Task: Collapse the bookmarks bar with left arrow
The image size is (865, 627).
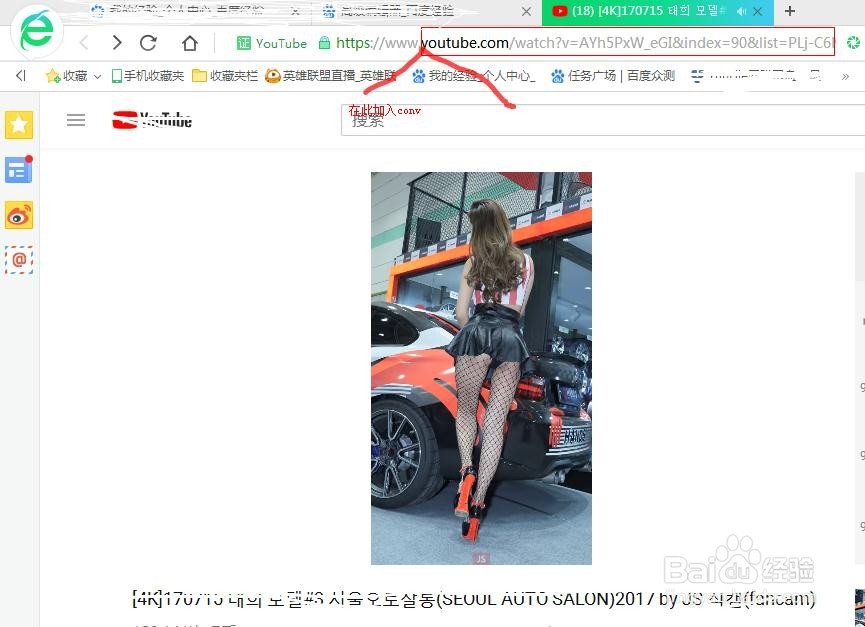Action: coord(21,75)
